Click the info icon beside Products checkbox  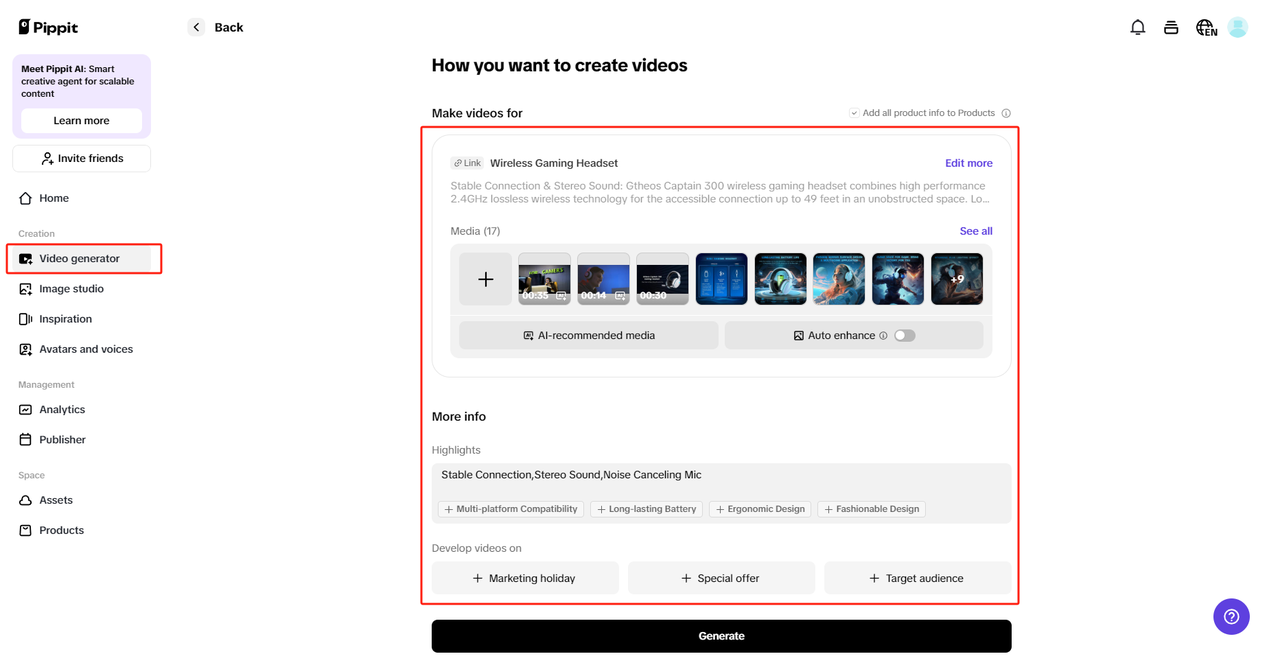pos(1006,114)
